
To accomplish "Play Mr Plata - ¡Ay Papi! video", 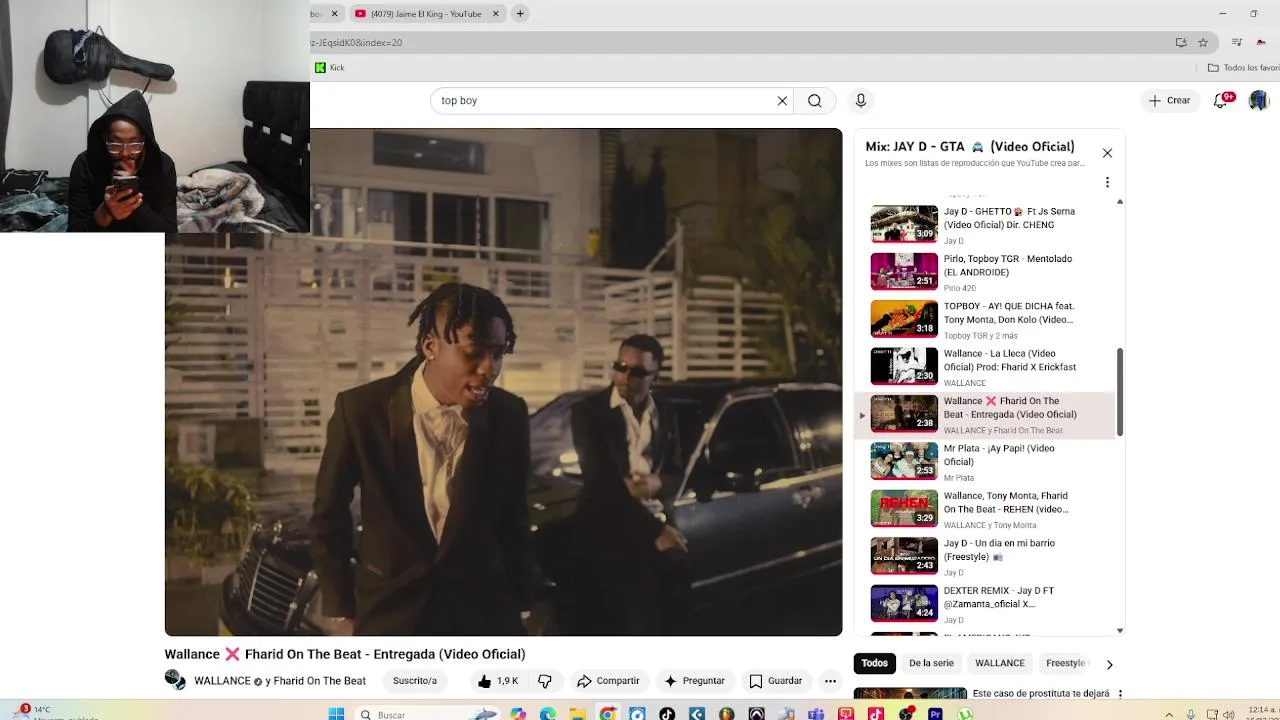I will [985, 461].
